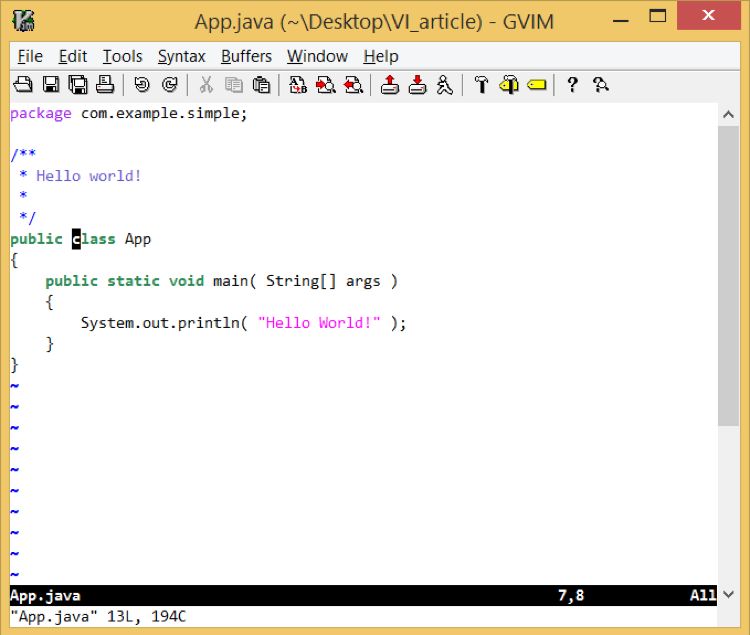Place cursor on "Hello World!" string
The height and width of the screenshot is (635, 750).
[319, 323]
